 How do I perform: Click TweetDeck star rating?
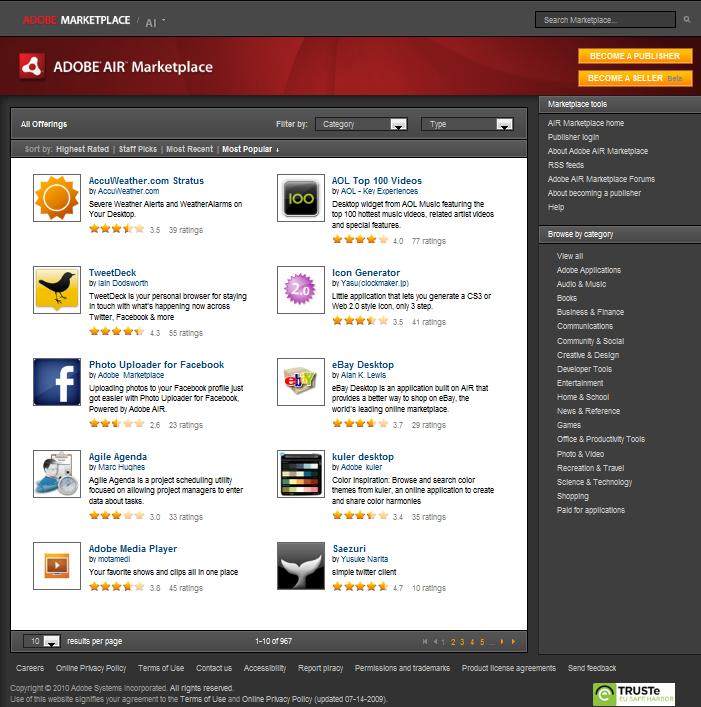pyautogui.click(x=117, y=332)
